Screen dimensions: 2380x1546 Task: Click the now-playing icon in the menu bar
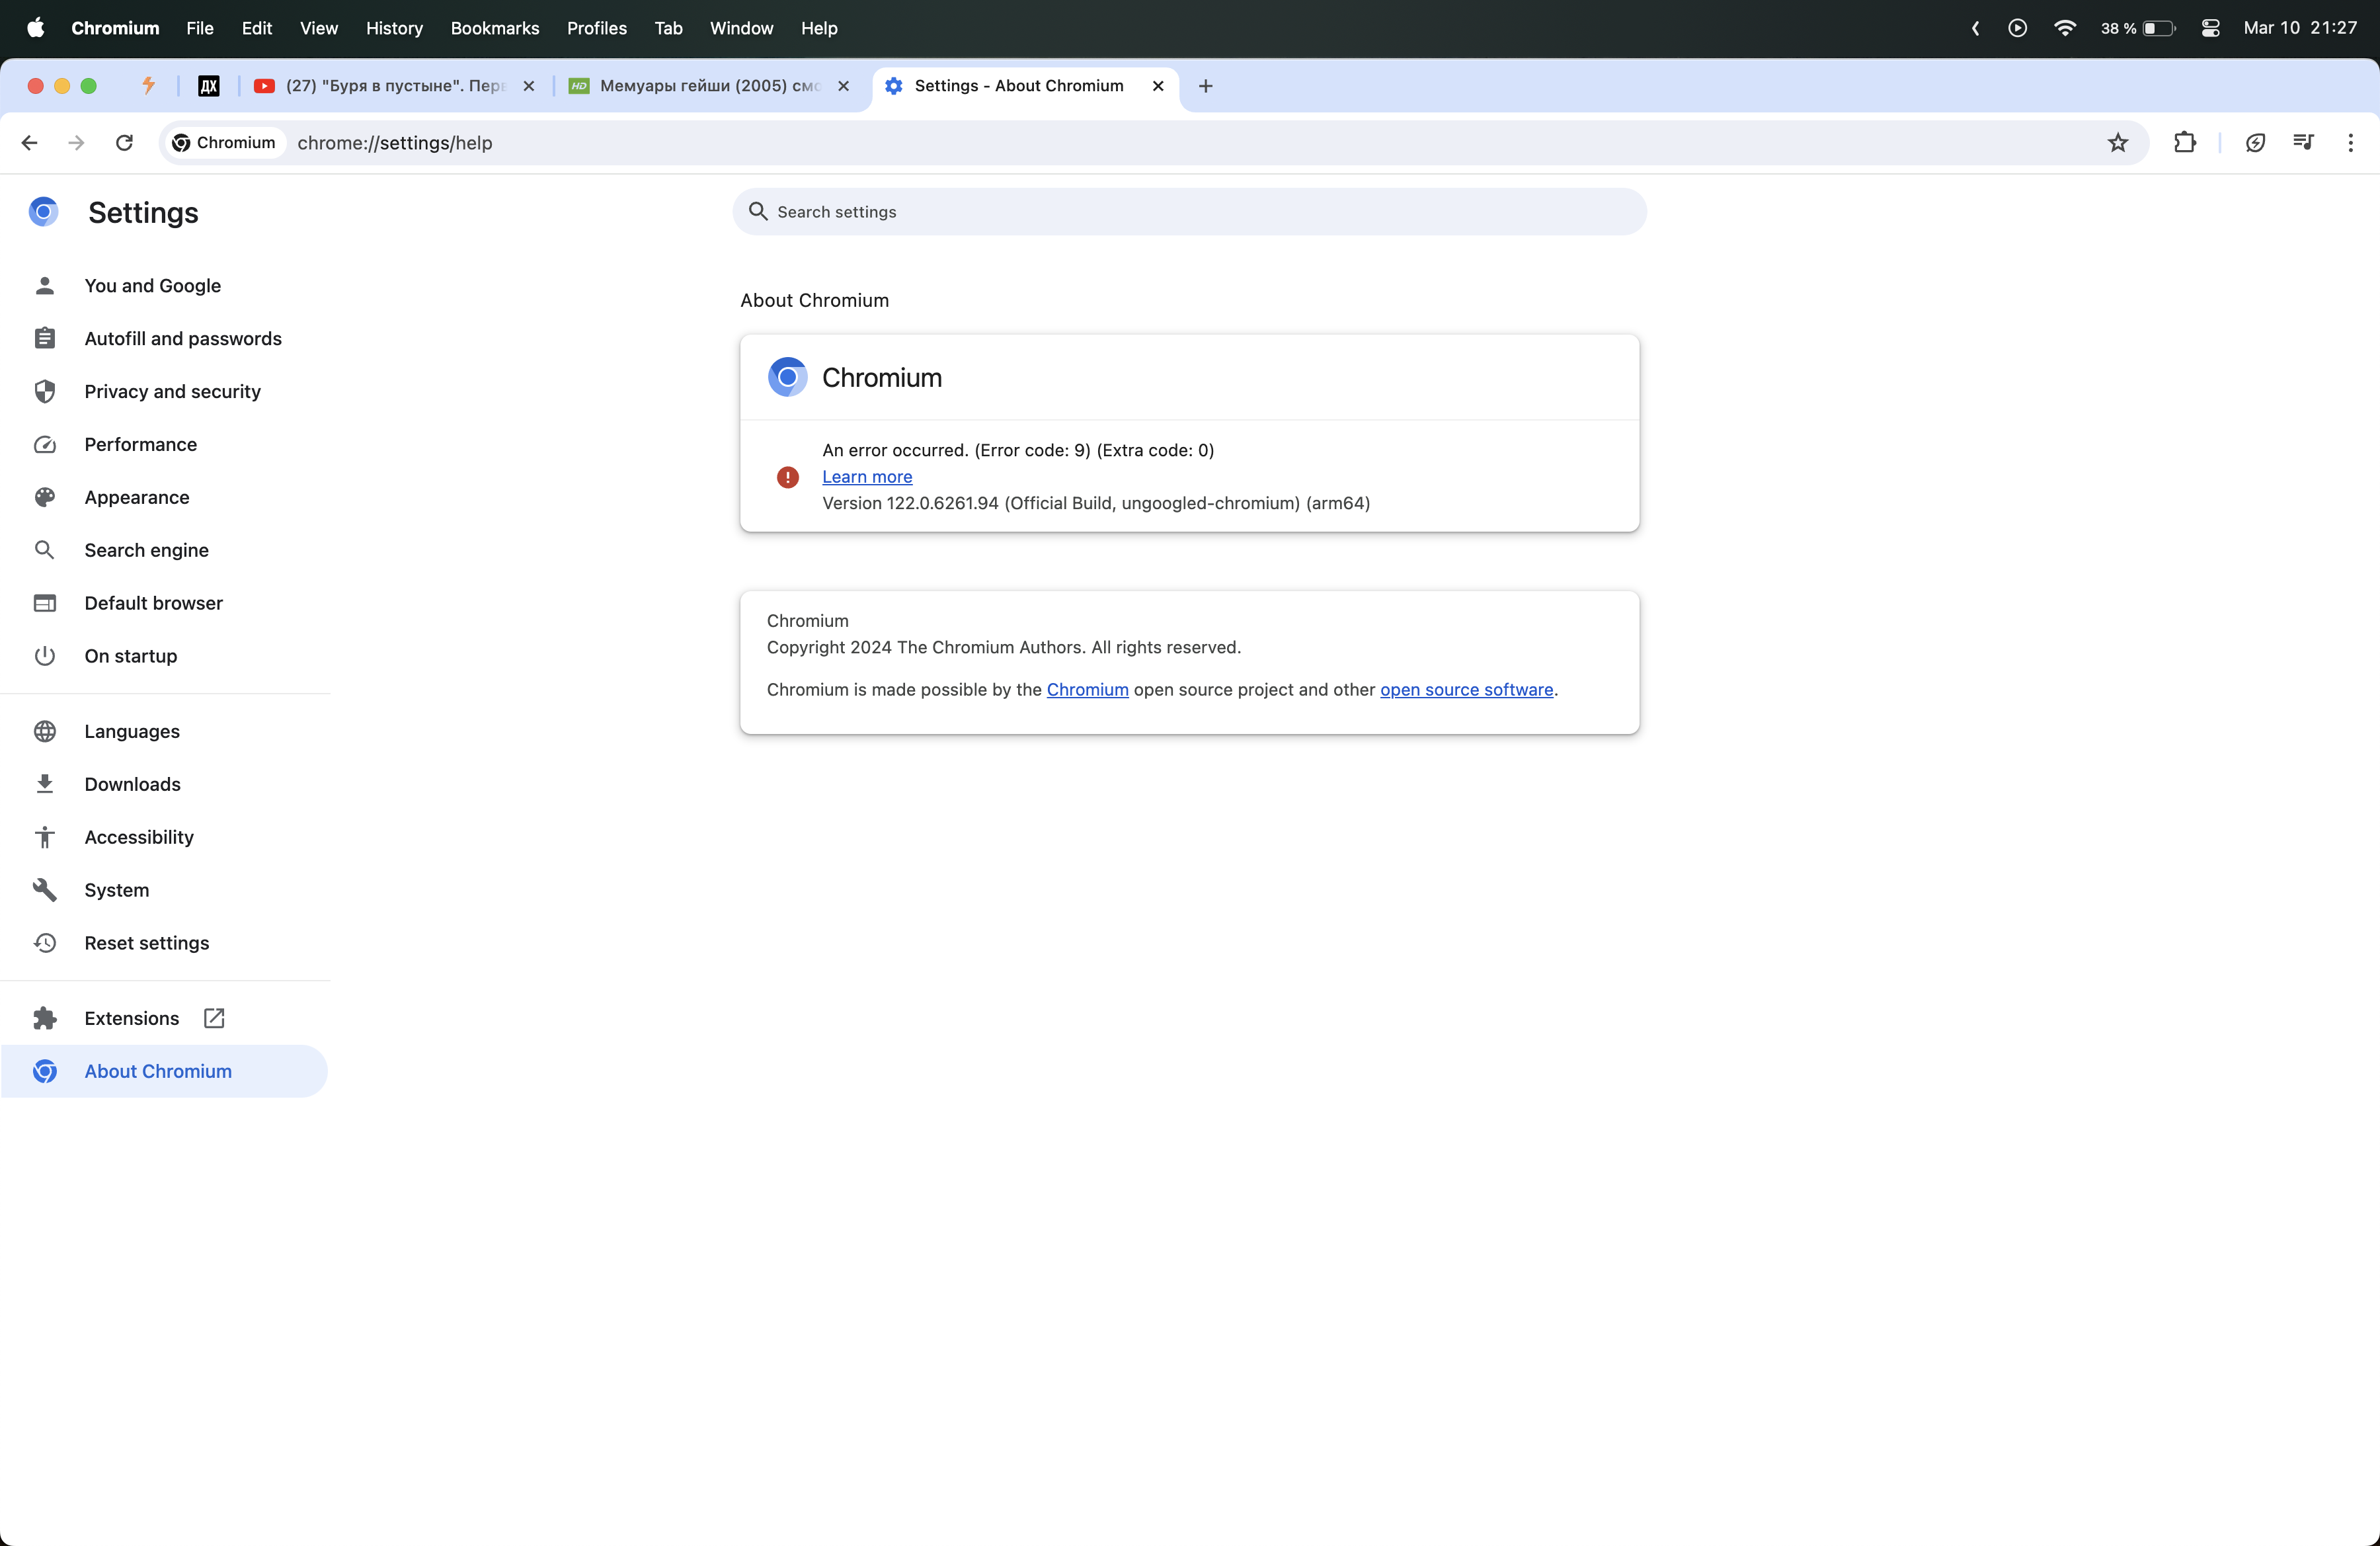coord(2017,28)
